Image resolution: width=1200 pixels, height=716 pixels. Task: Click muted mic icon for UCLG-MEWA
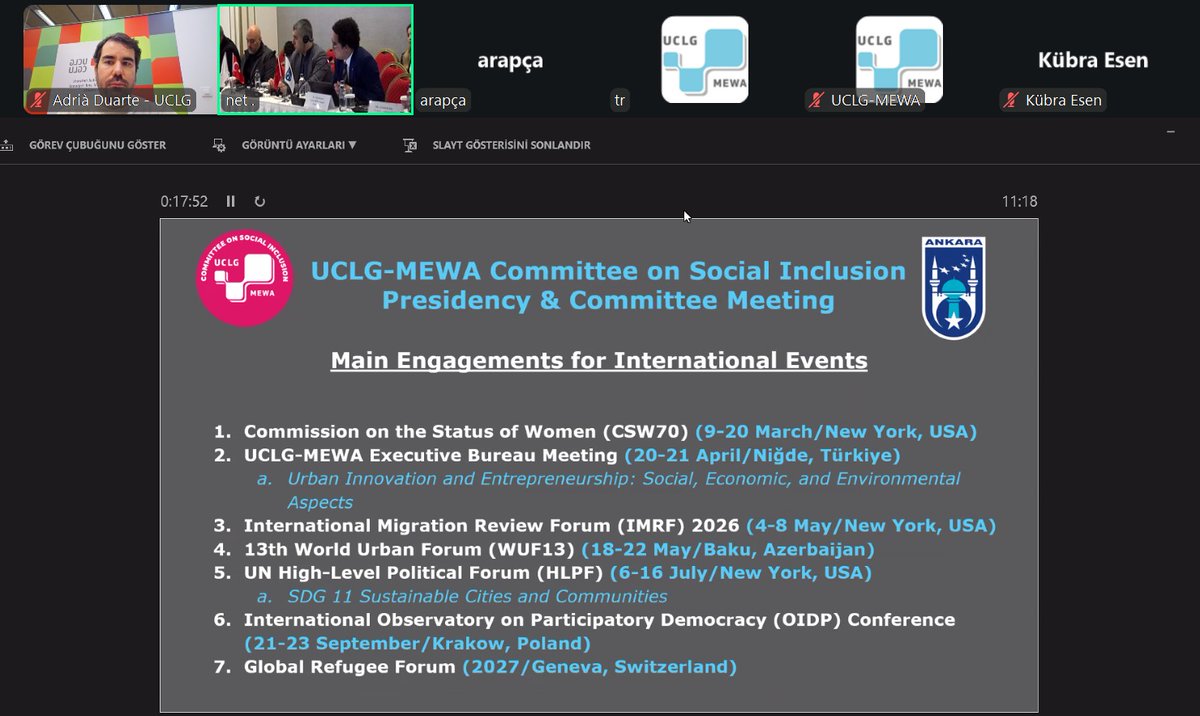(x=817, y=100)
